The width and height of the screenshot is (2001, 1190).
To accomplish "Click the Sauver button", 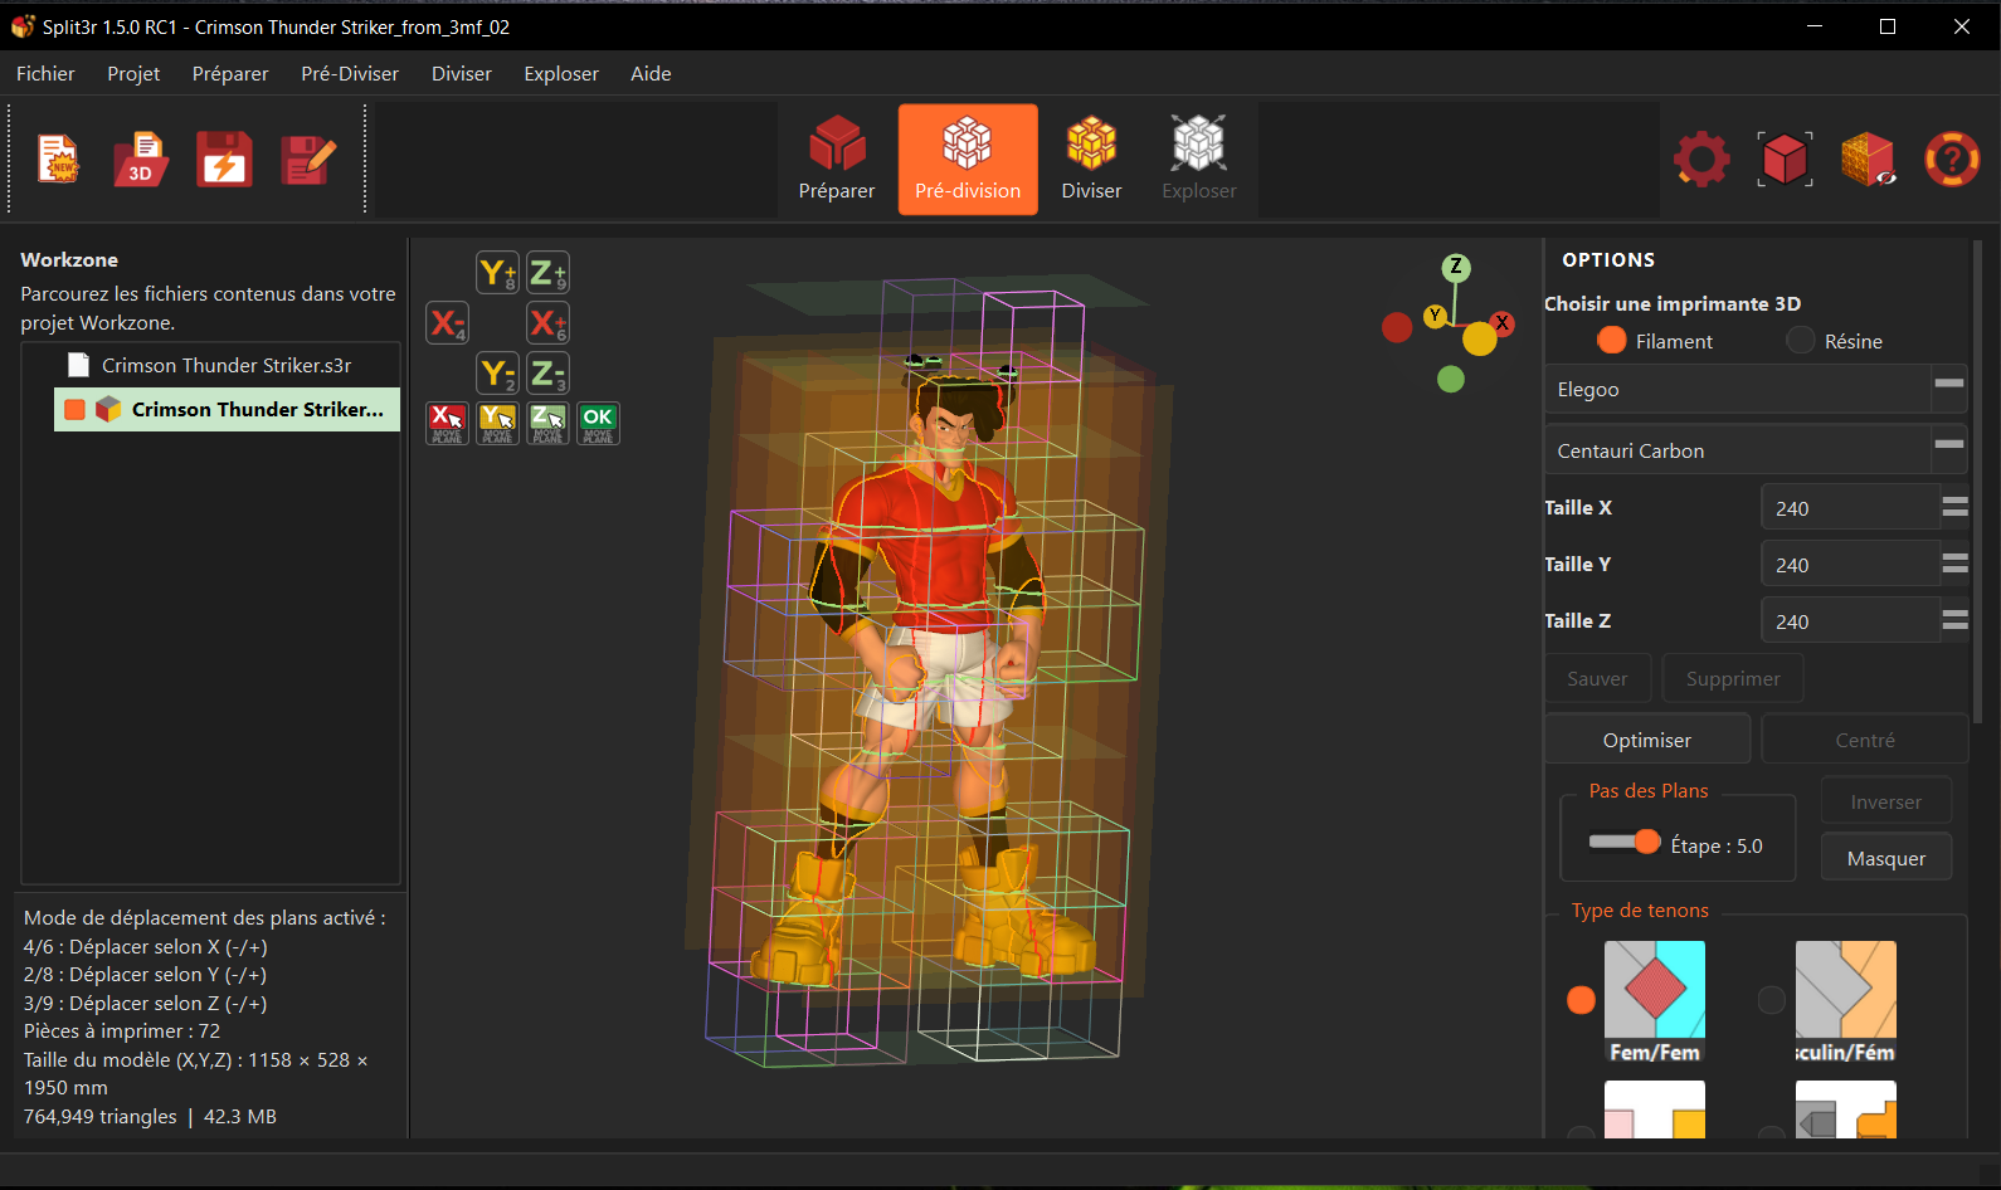I will pyautogui.click(x=1597, y=678).
